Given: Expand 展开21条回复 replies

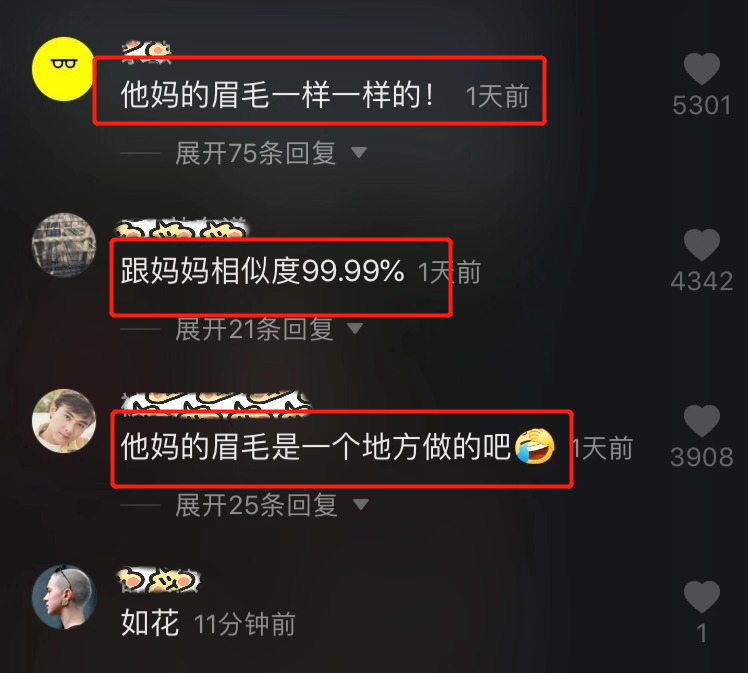Looking at the screenshot, I should click(254, 329).
